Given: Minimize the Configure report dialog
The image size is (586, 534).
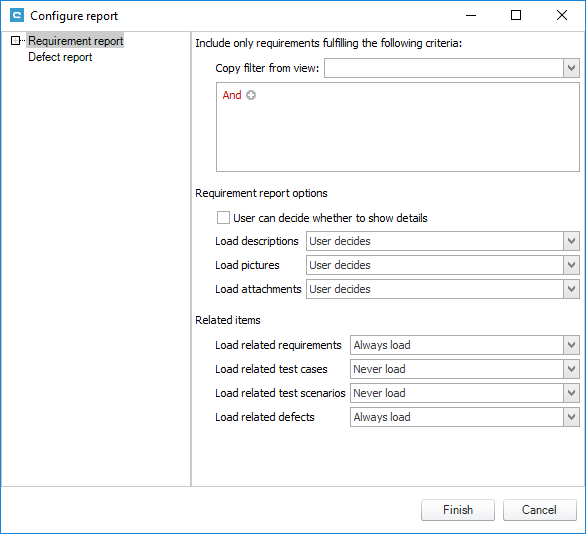Looking at the screenshot, I should (471, 15).
